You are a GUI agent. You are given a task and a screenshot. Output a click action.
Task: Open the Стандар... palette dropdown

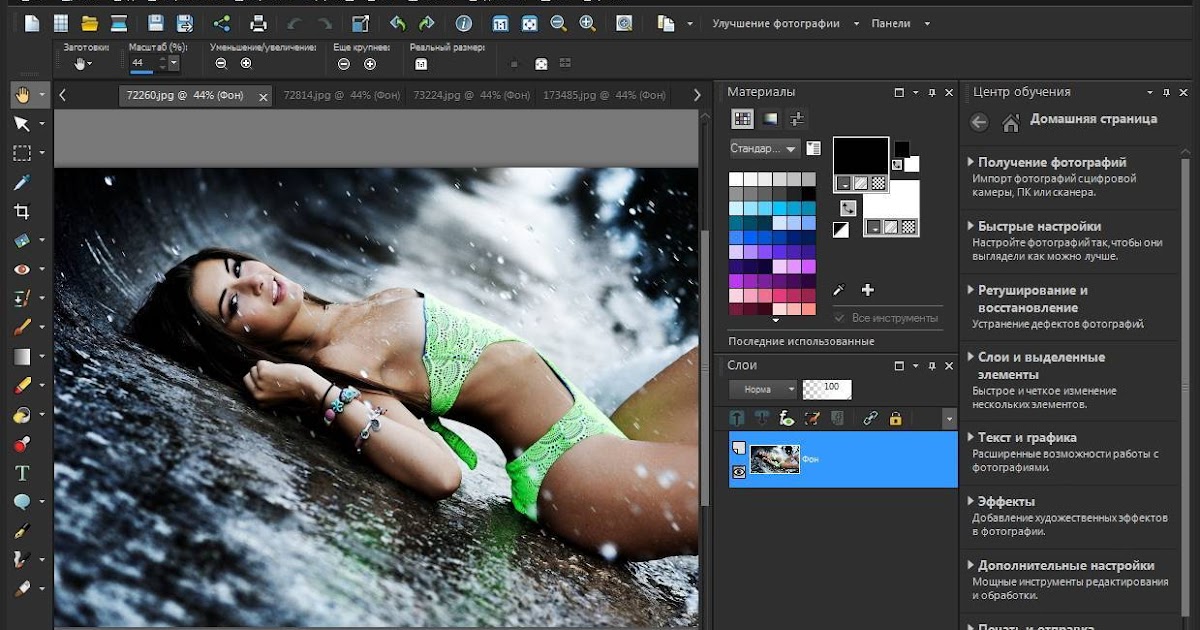click(x=764, y=149)
